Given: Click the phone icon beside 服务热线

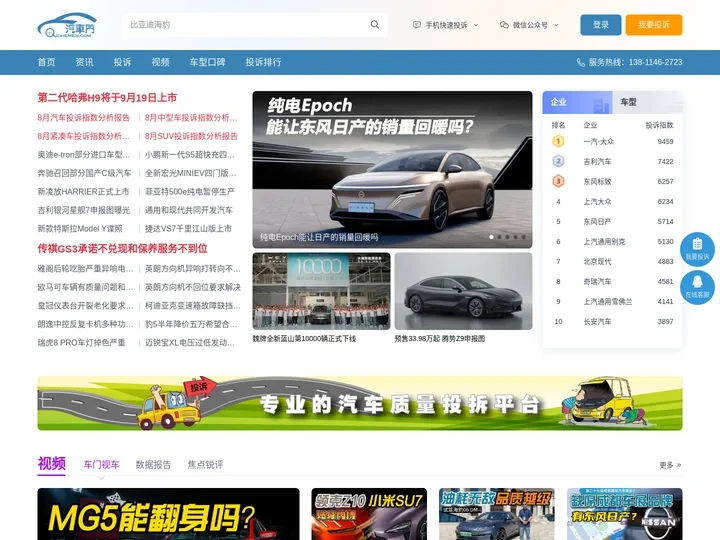Looking at the screenshot, I should pyautogui.click(x=581, y=62).
